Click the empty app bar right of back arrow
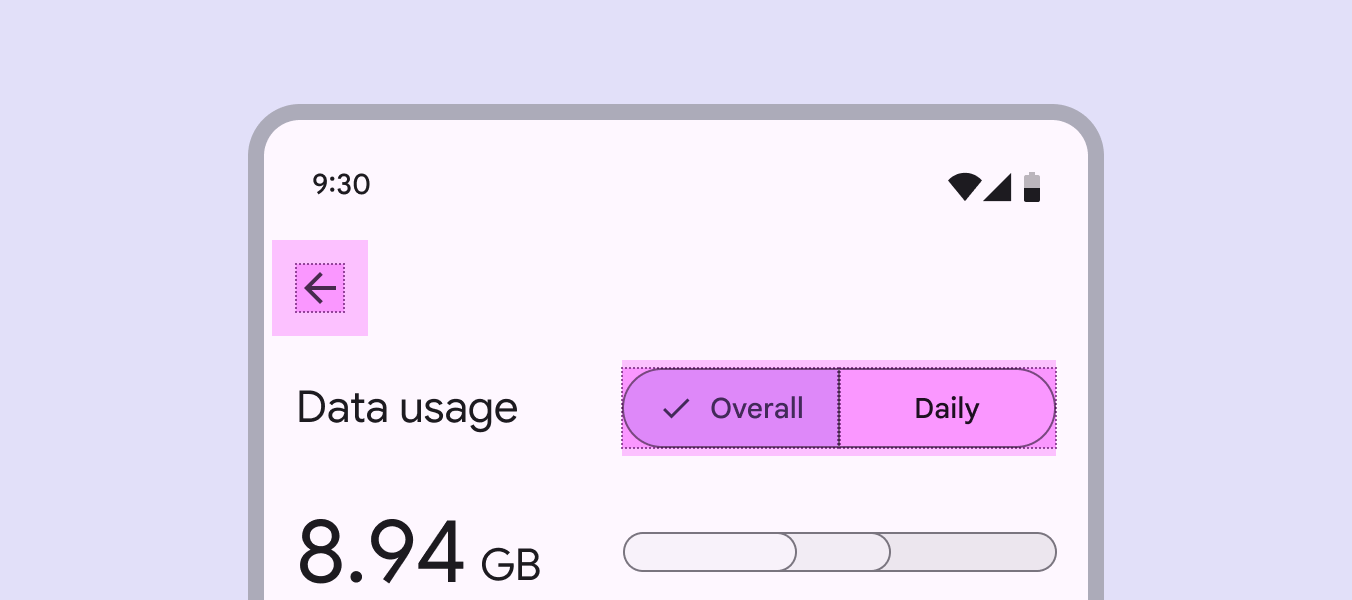 [700, 288]
